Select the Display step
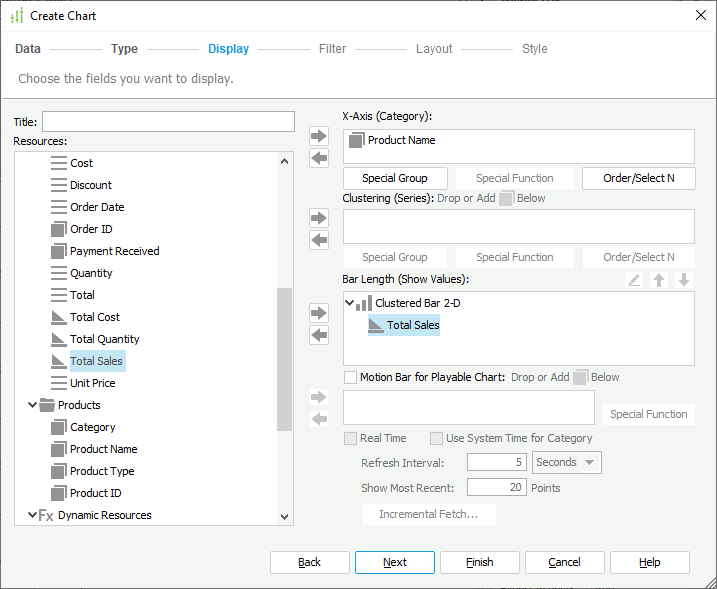This screenshot has height=589, width=717. point(229,49)
